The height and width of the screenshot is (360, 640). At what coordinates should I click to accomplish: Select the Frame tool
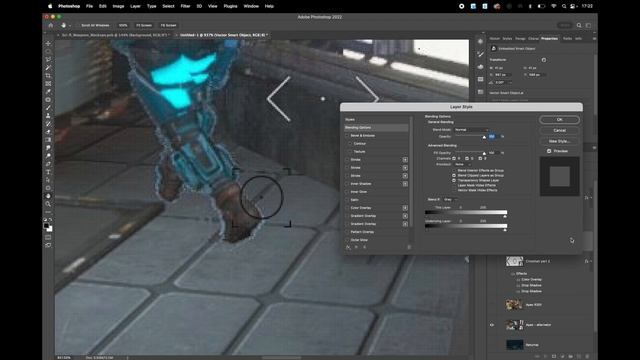click(x=48, y=84)
